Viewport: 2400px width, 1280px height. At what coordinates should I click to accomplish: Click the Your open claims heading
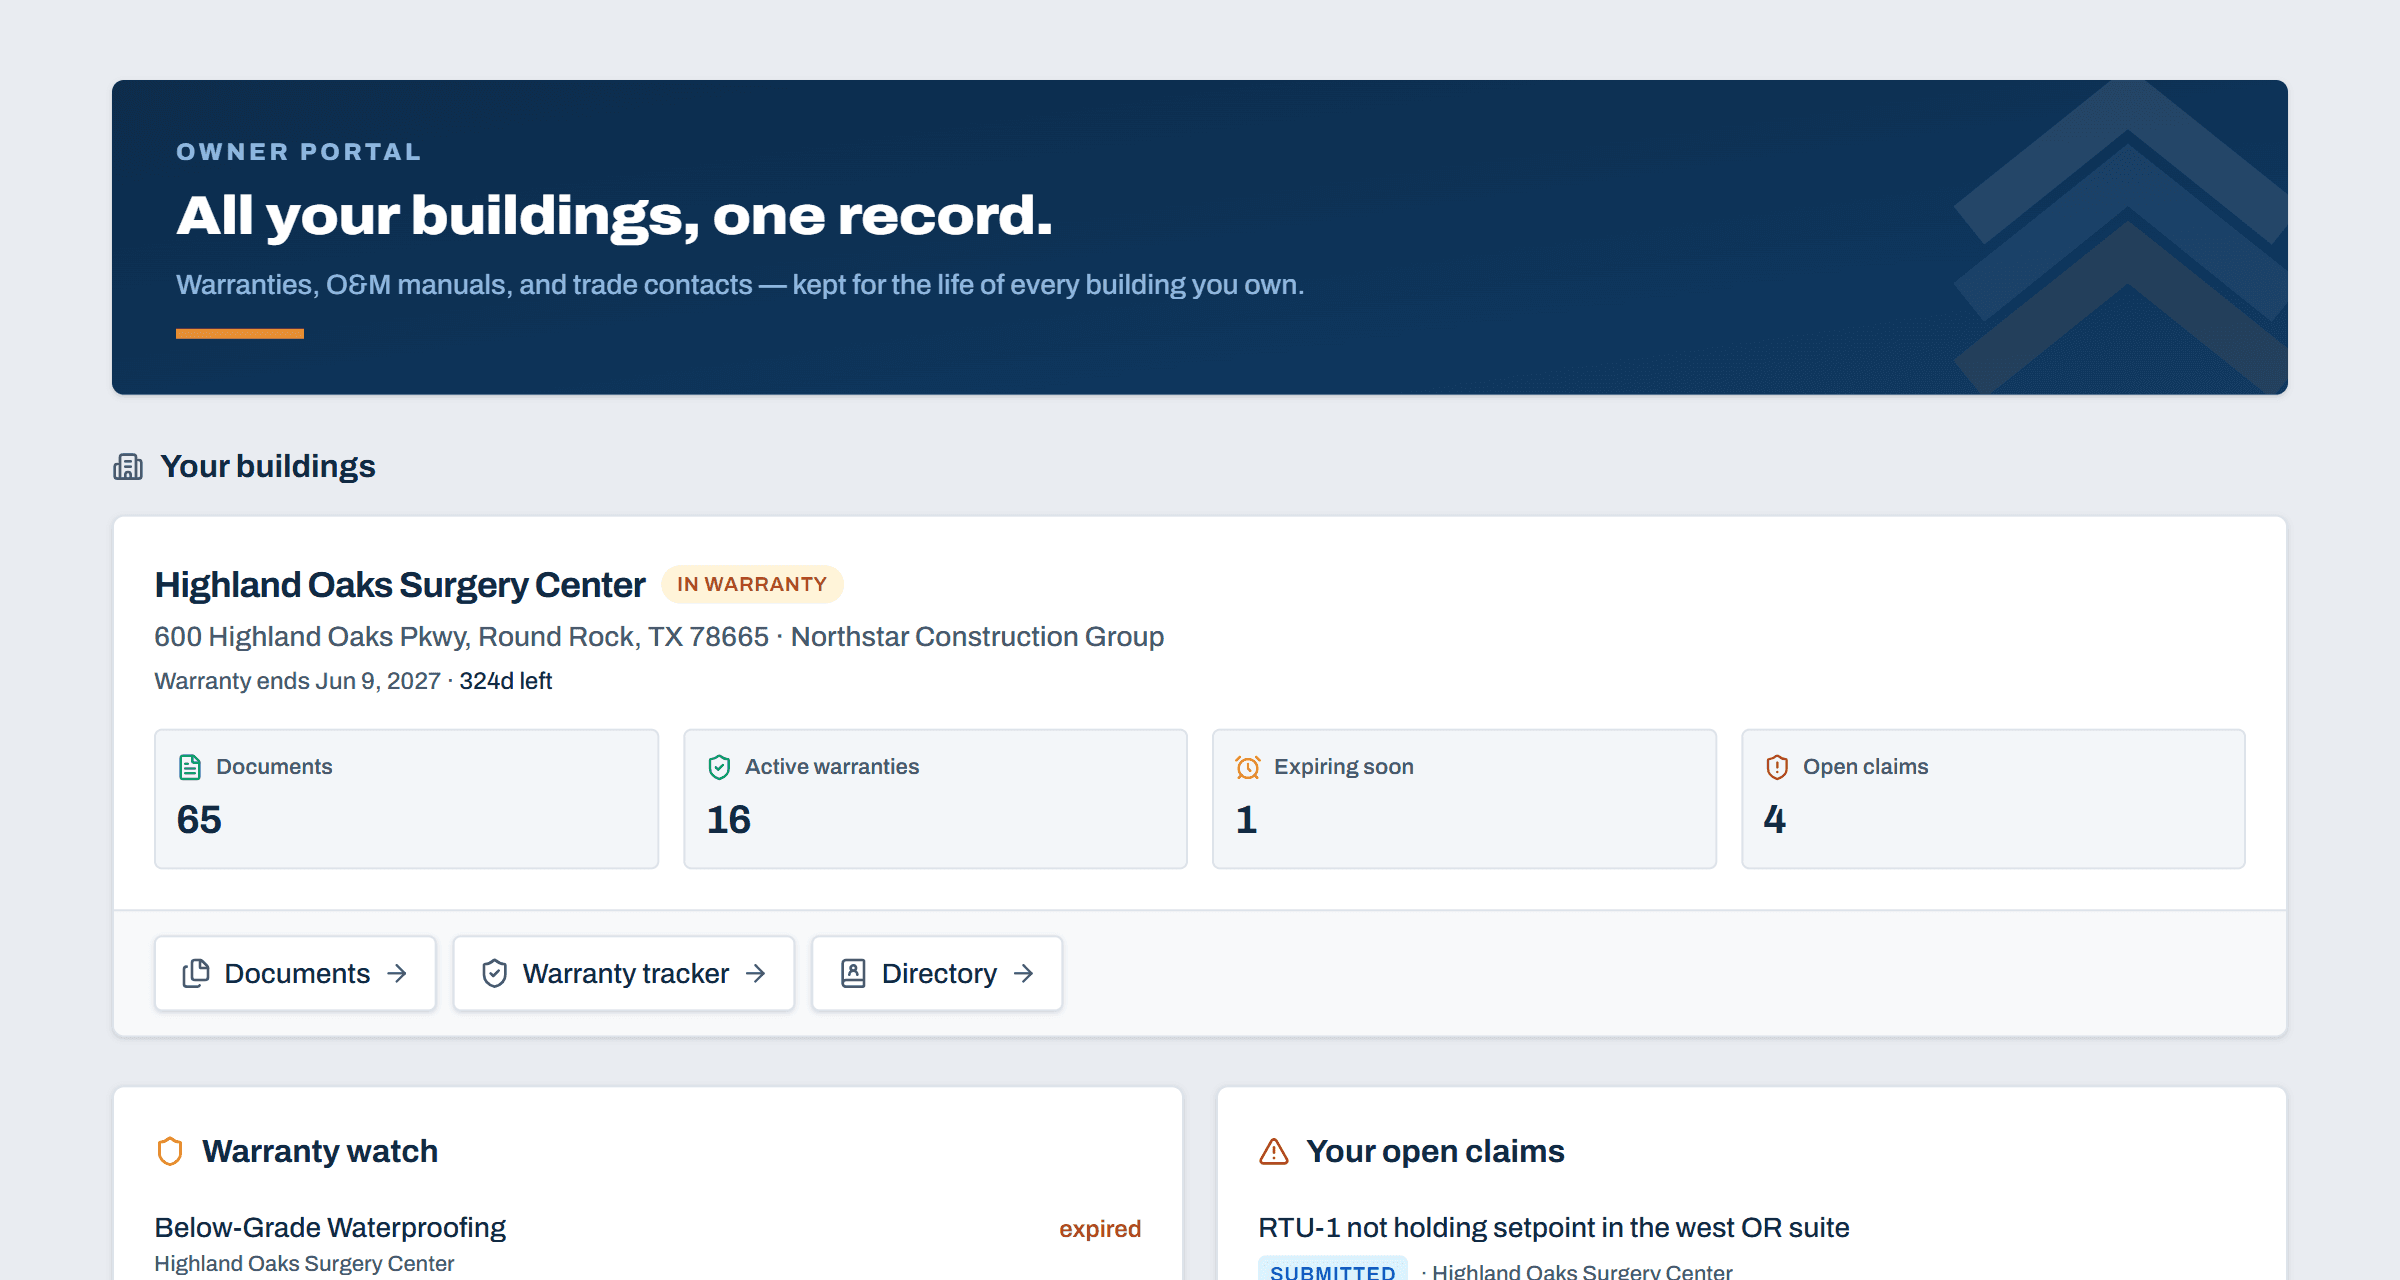[x=1435, y=1152]
